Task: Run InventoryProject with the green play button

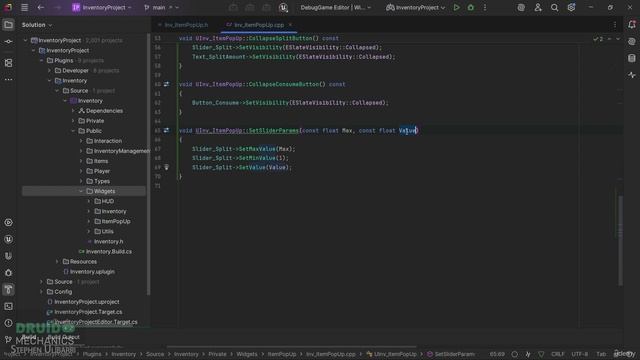Action: coord(456,7)
